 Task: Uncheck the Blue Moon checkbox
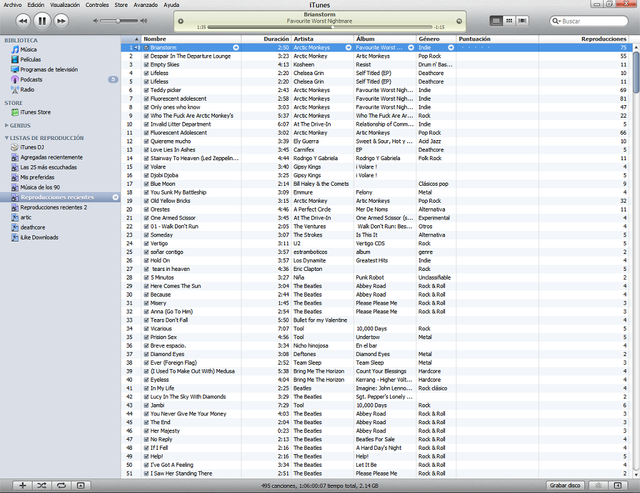146,184
